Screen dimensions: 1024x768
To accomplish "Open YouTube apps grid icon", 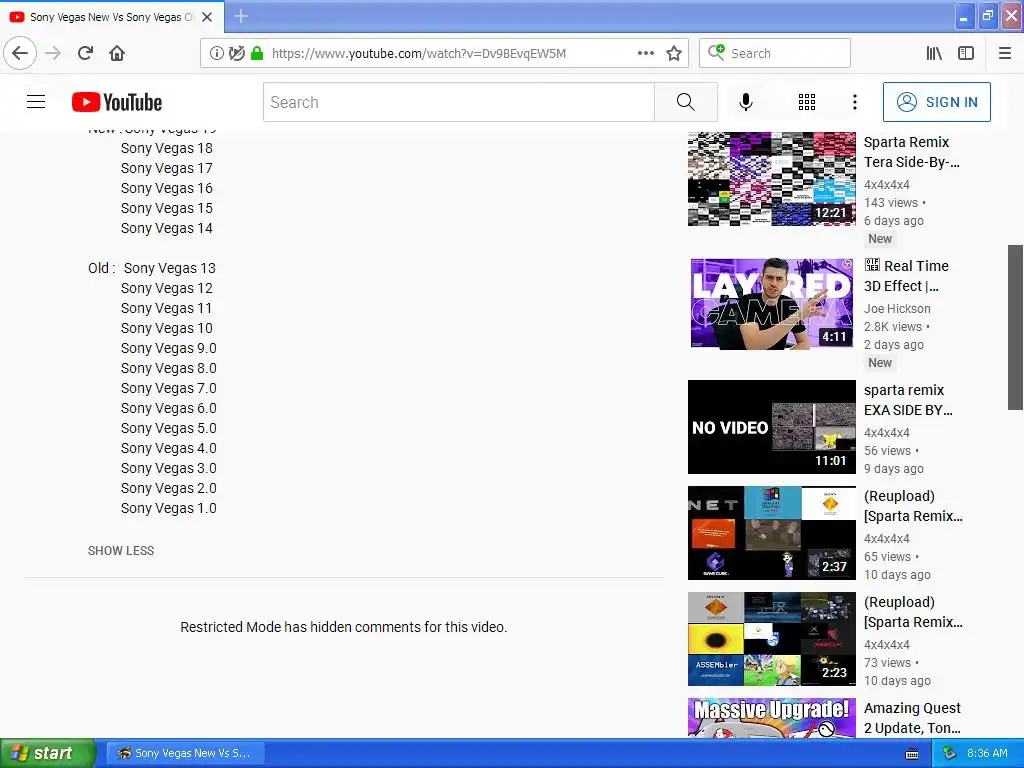I will (x=807, y=102).
